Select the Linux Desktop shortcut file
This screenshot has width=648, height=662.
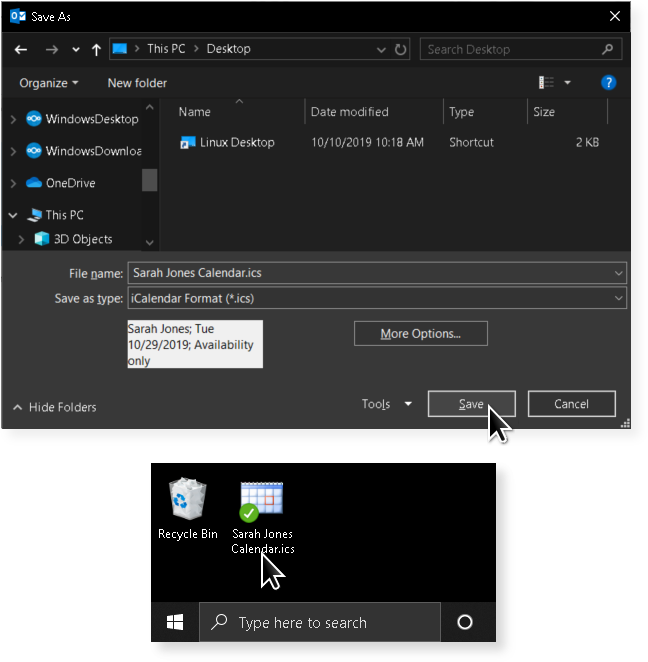tap(236, 143)
